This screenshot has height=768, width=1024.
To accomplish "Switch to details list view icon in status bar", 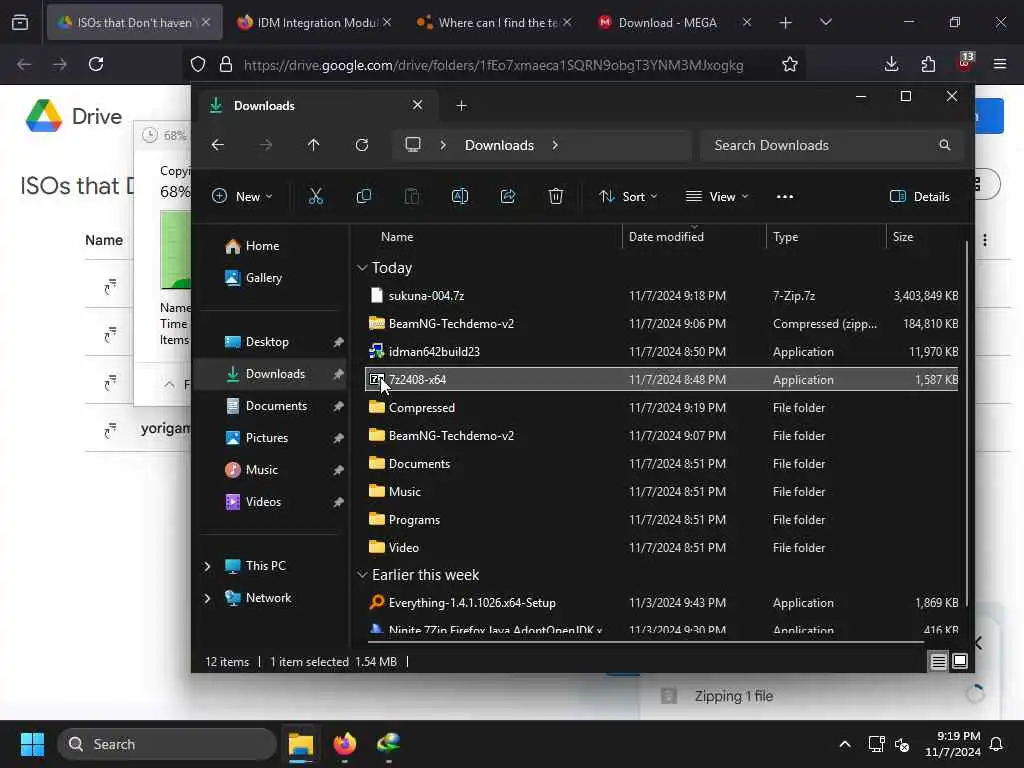I will coord(938,662).
